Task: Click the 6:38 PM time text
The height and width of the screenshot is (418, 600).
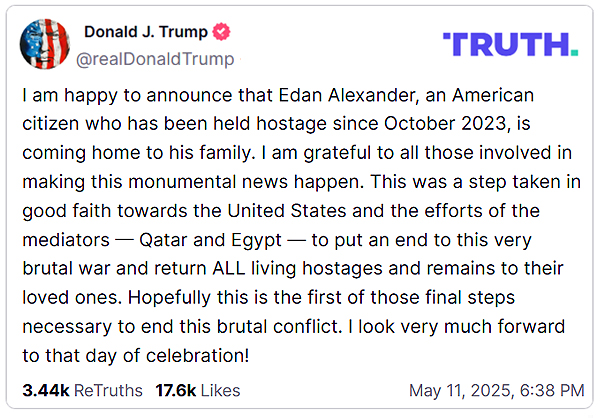Action: [552, 391]
